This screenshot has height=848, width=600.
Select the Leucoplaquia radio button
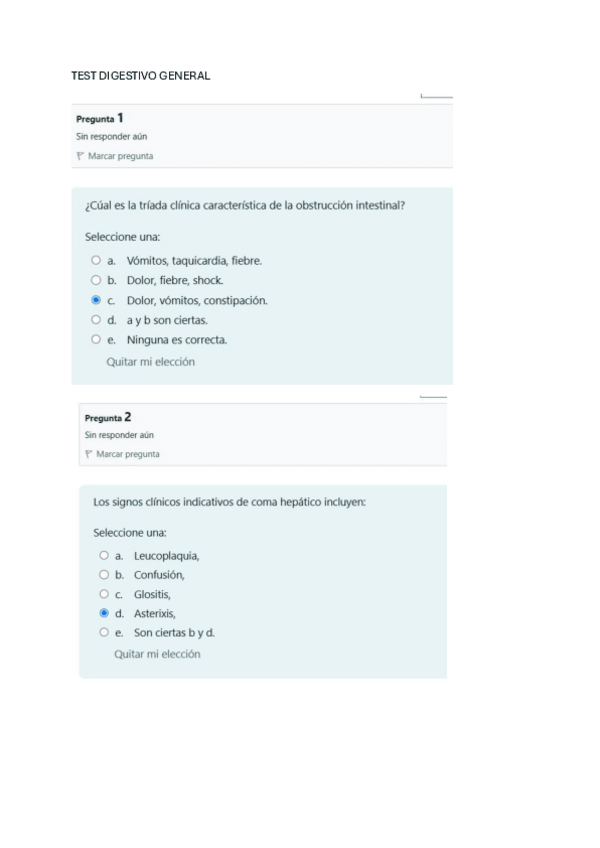click(104, 555)
